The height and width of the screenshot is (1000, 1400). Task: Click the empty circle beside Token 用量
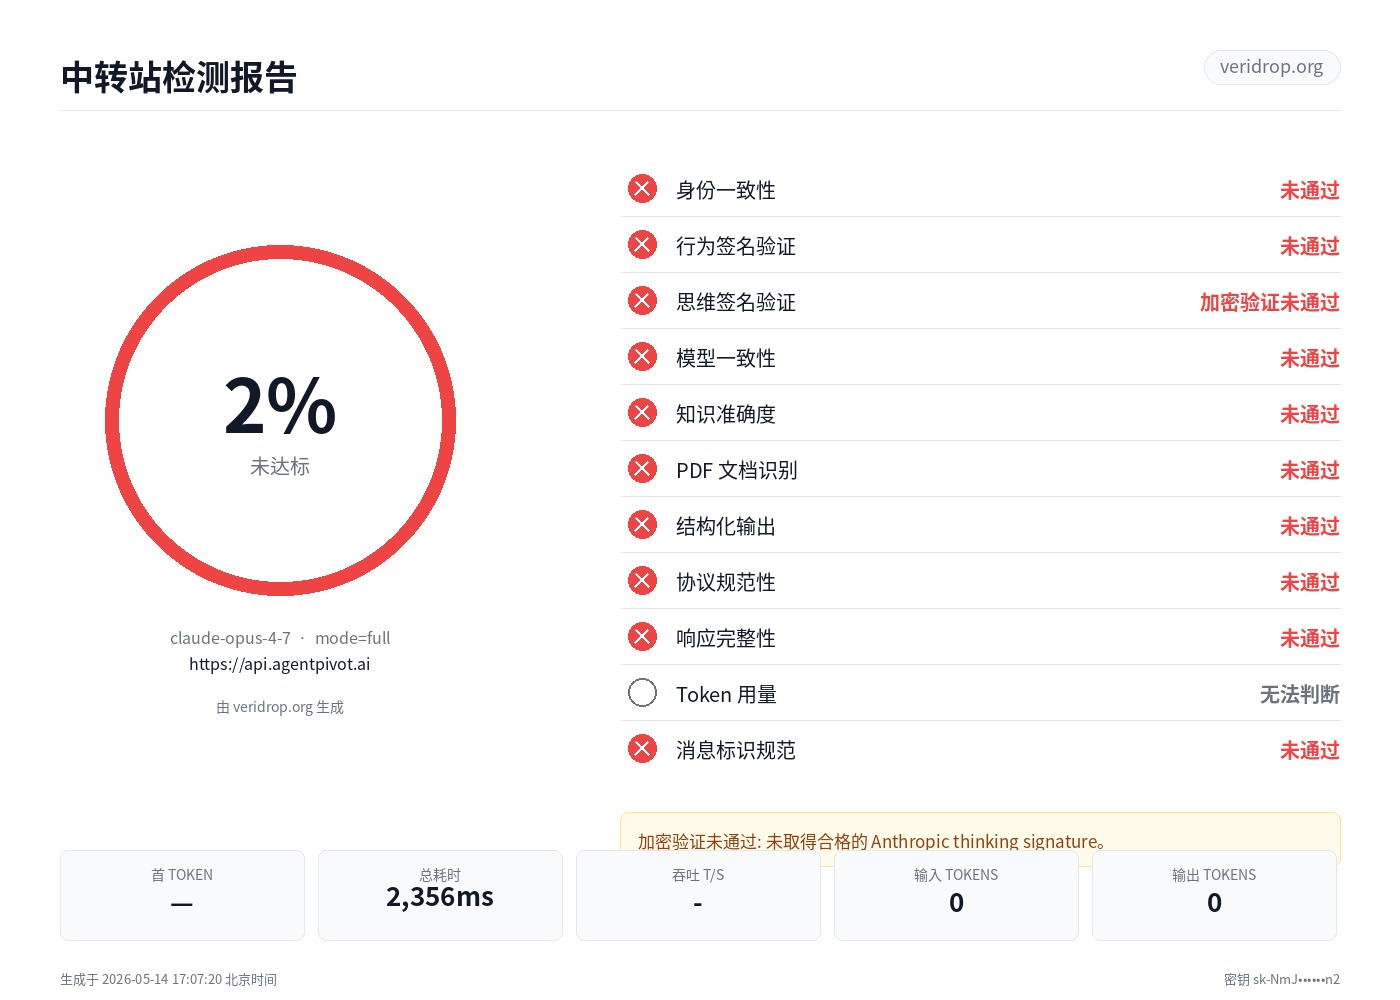pos(642,693)
